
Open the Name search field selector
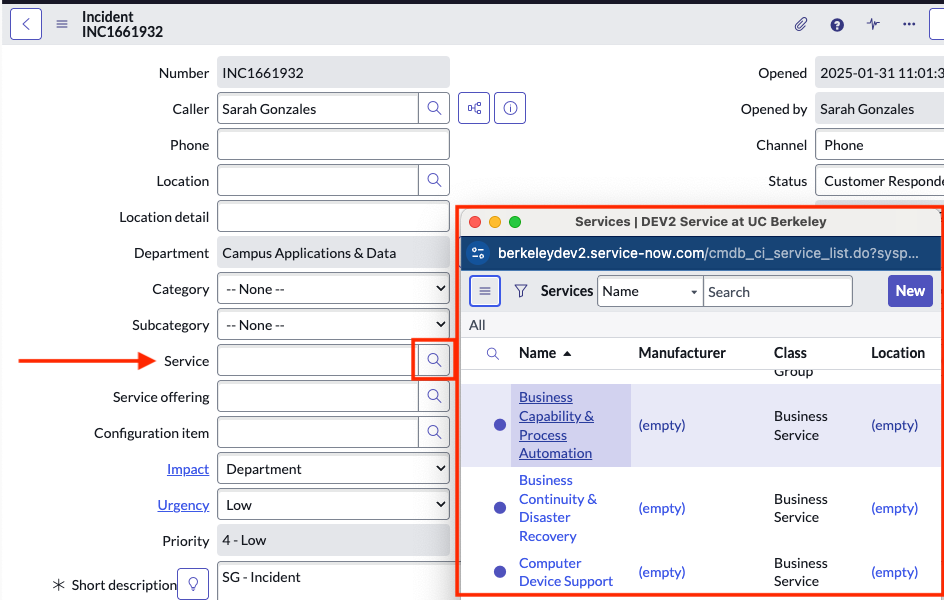point(650,291)
